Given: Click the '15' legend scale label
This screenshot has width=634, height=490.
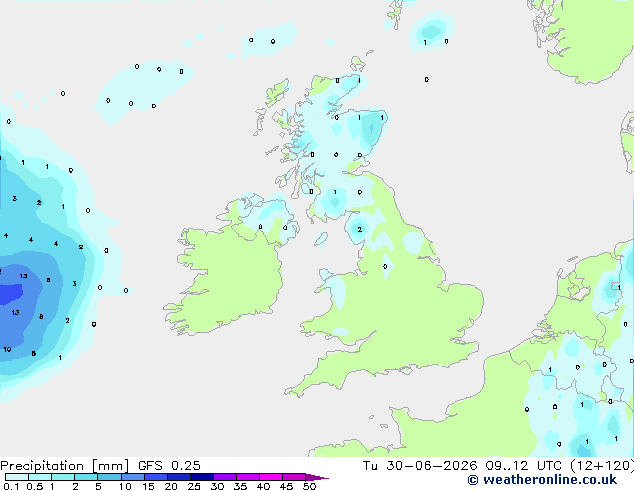Looking at the screenshot, I should coord(148,486).
